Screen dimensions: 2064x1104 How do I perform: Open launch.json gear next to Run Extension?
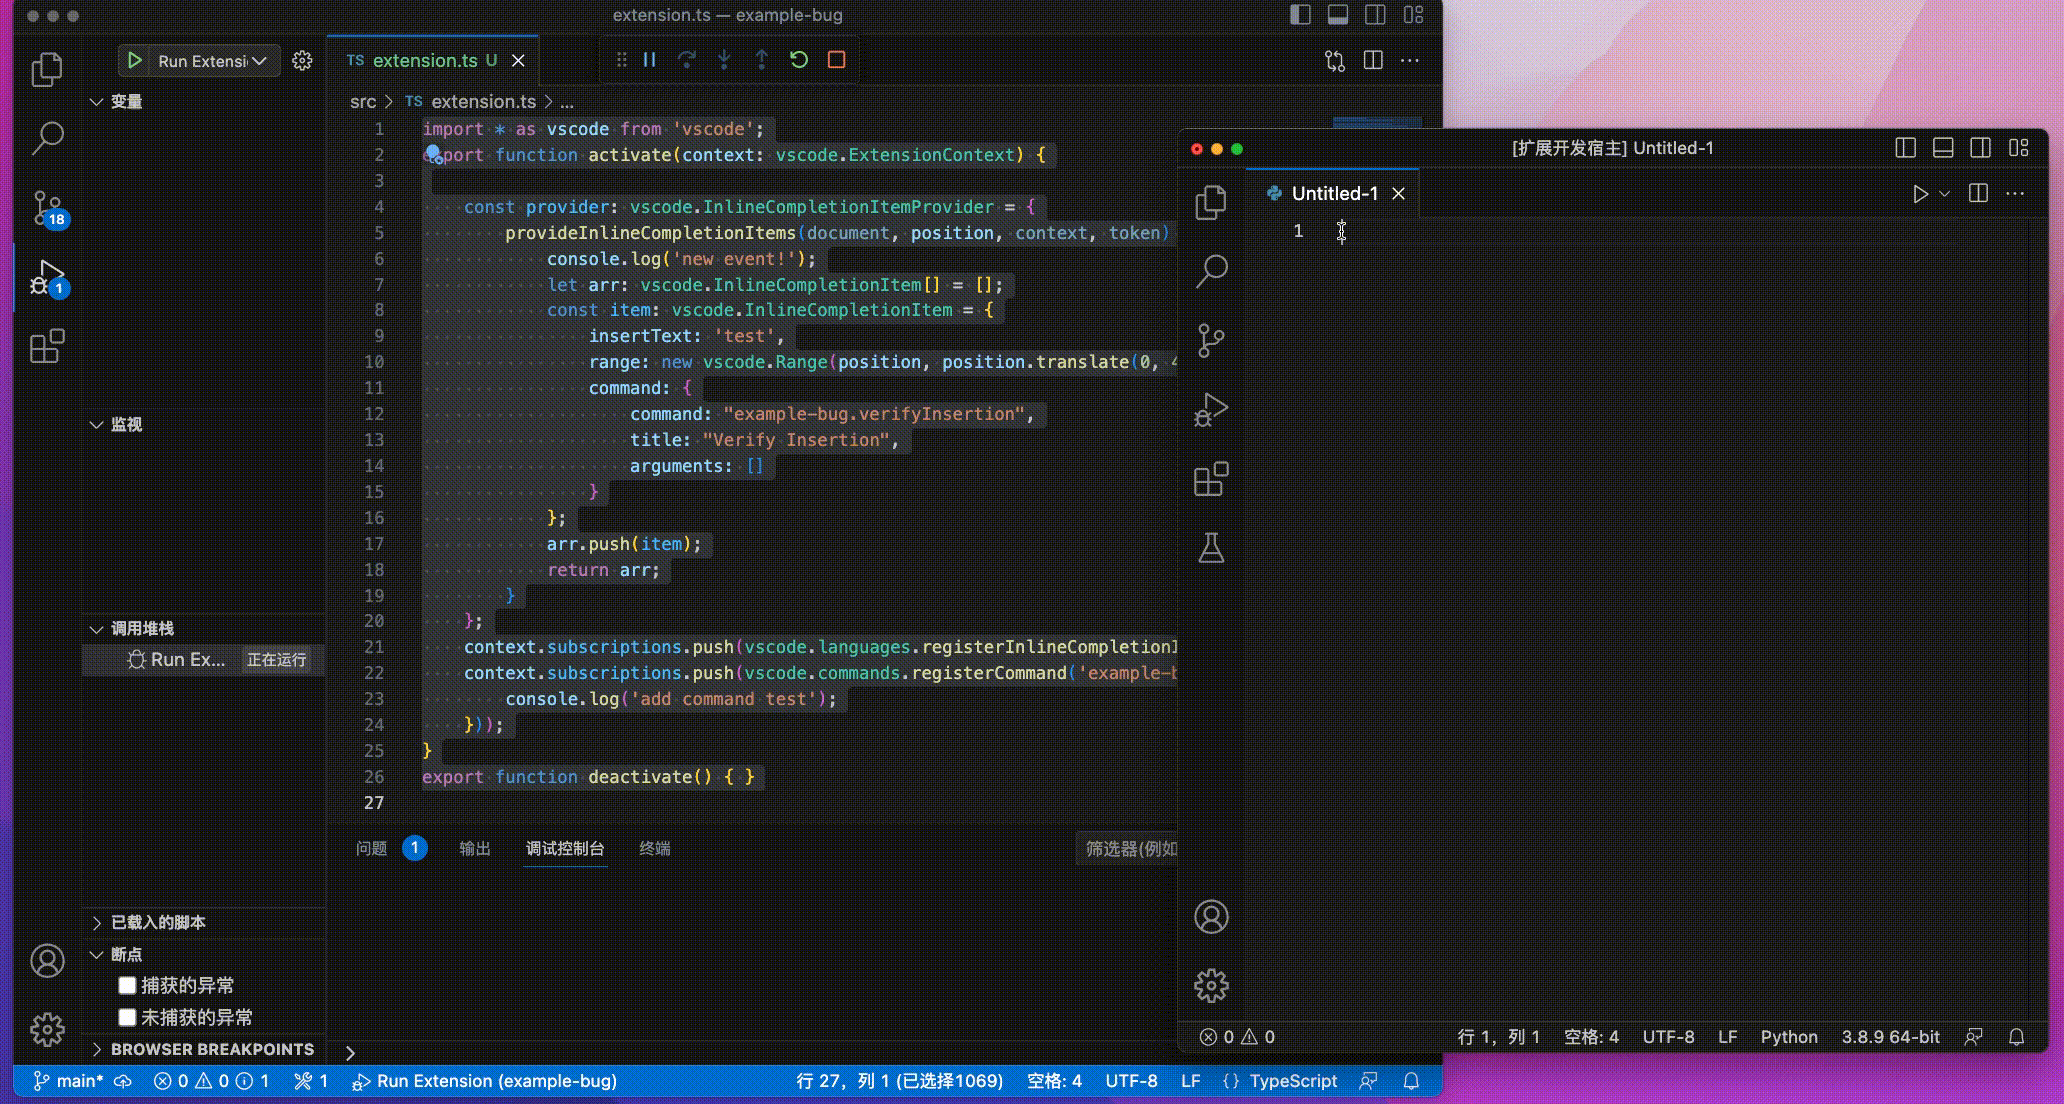point(302,61)
